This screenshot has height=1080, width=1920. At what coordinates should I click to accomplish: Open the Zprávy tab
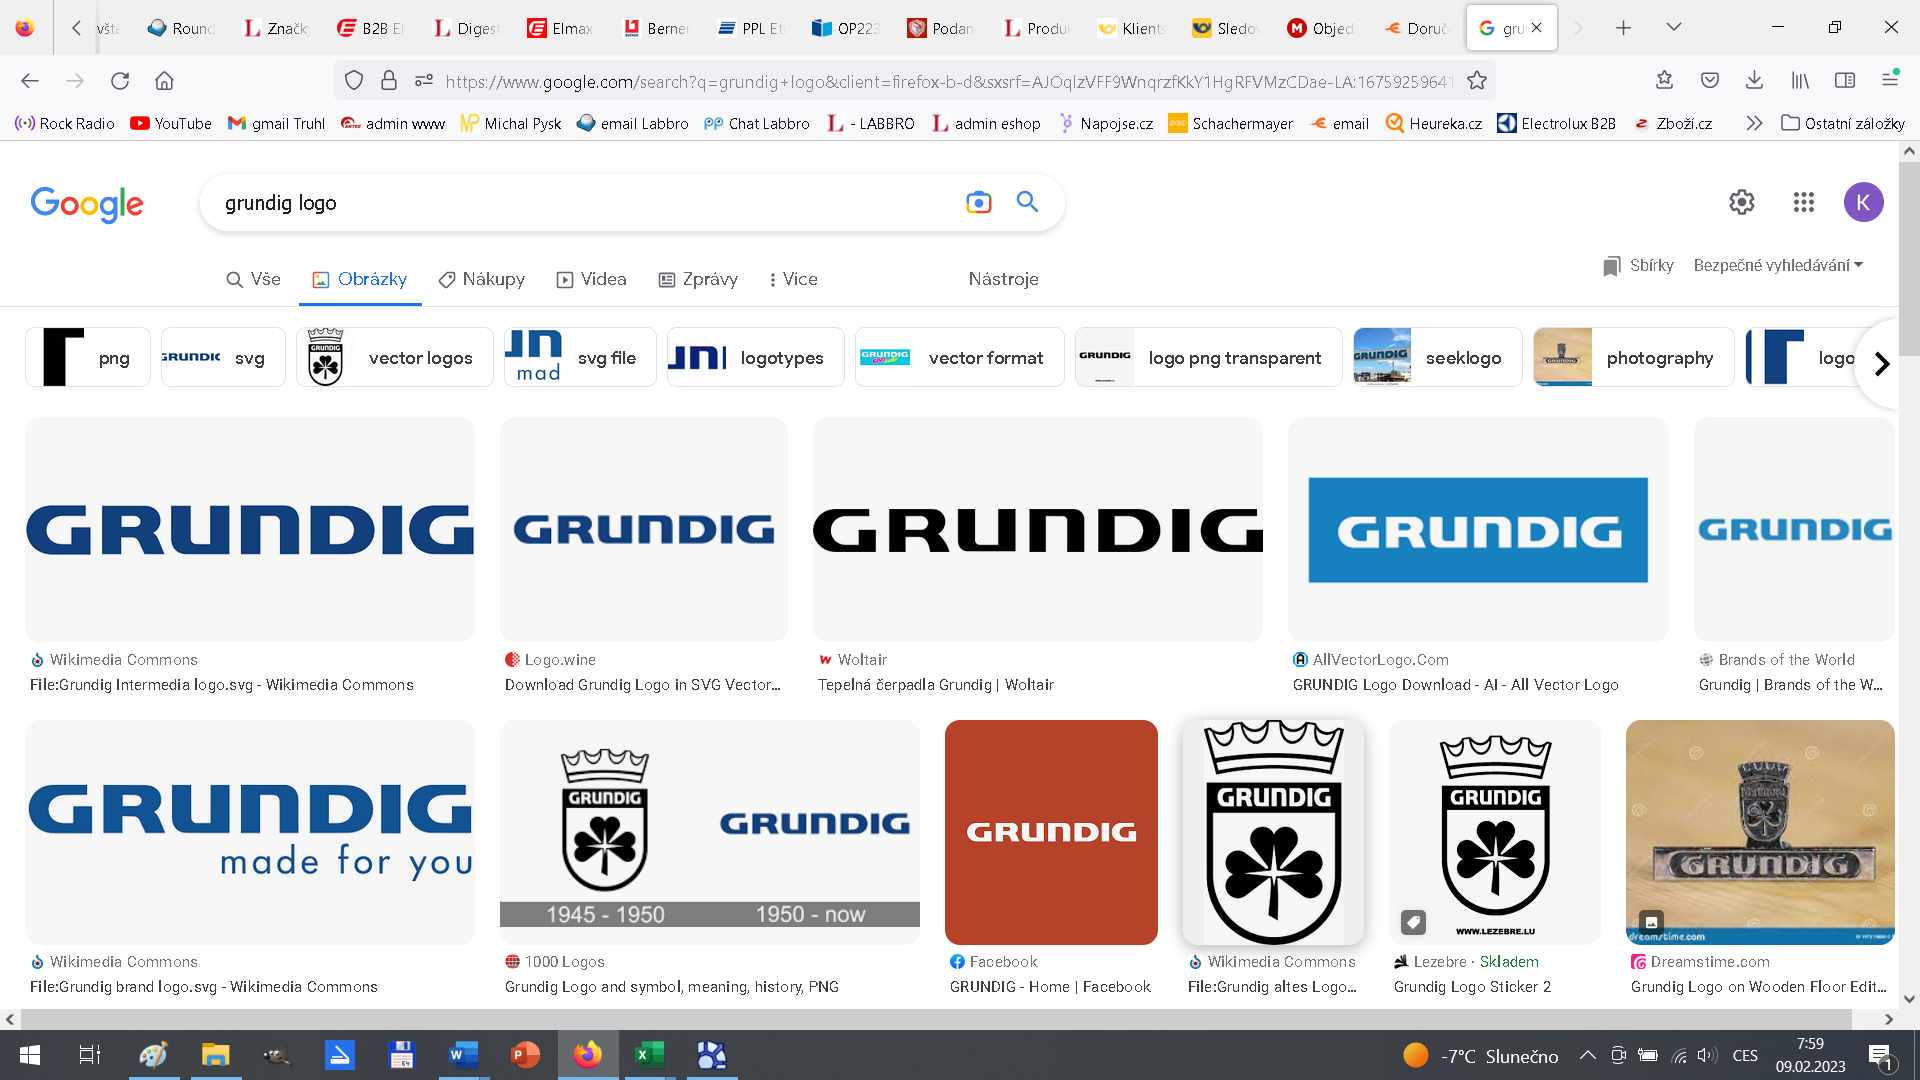[698, 279]
